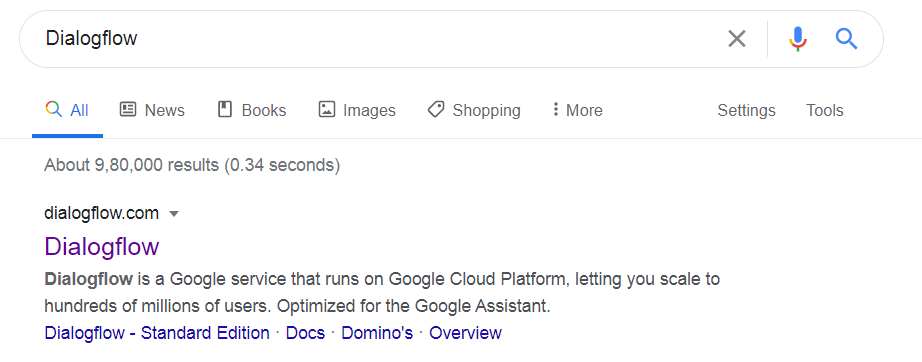
Task: Click the book icon beside Books
Action: pyautogui.click(x=225, y=109)
